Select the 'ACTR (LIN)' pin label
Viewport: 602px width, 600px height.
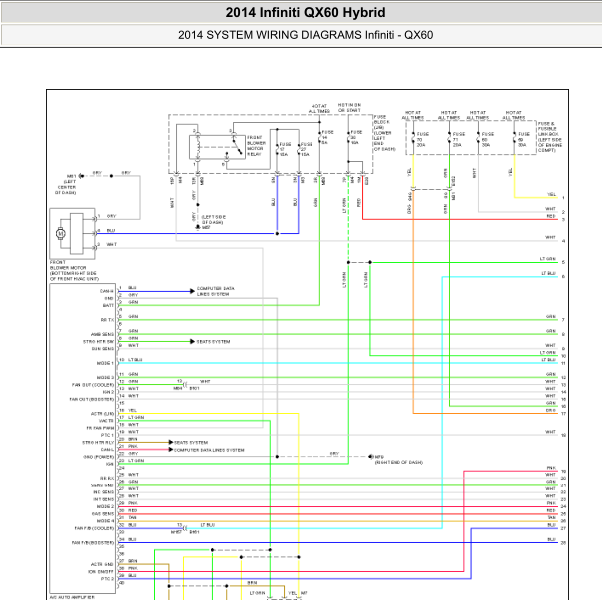click(x=103, y=413)
